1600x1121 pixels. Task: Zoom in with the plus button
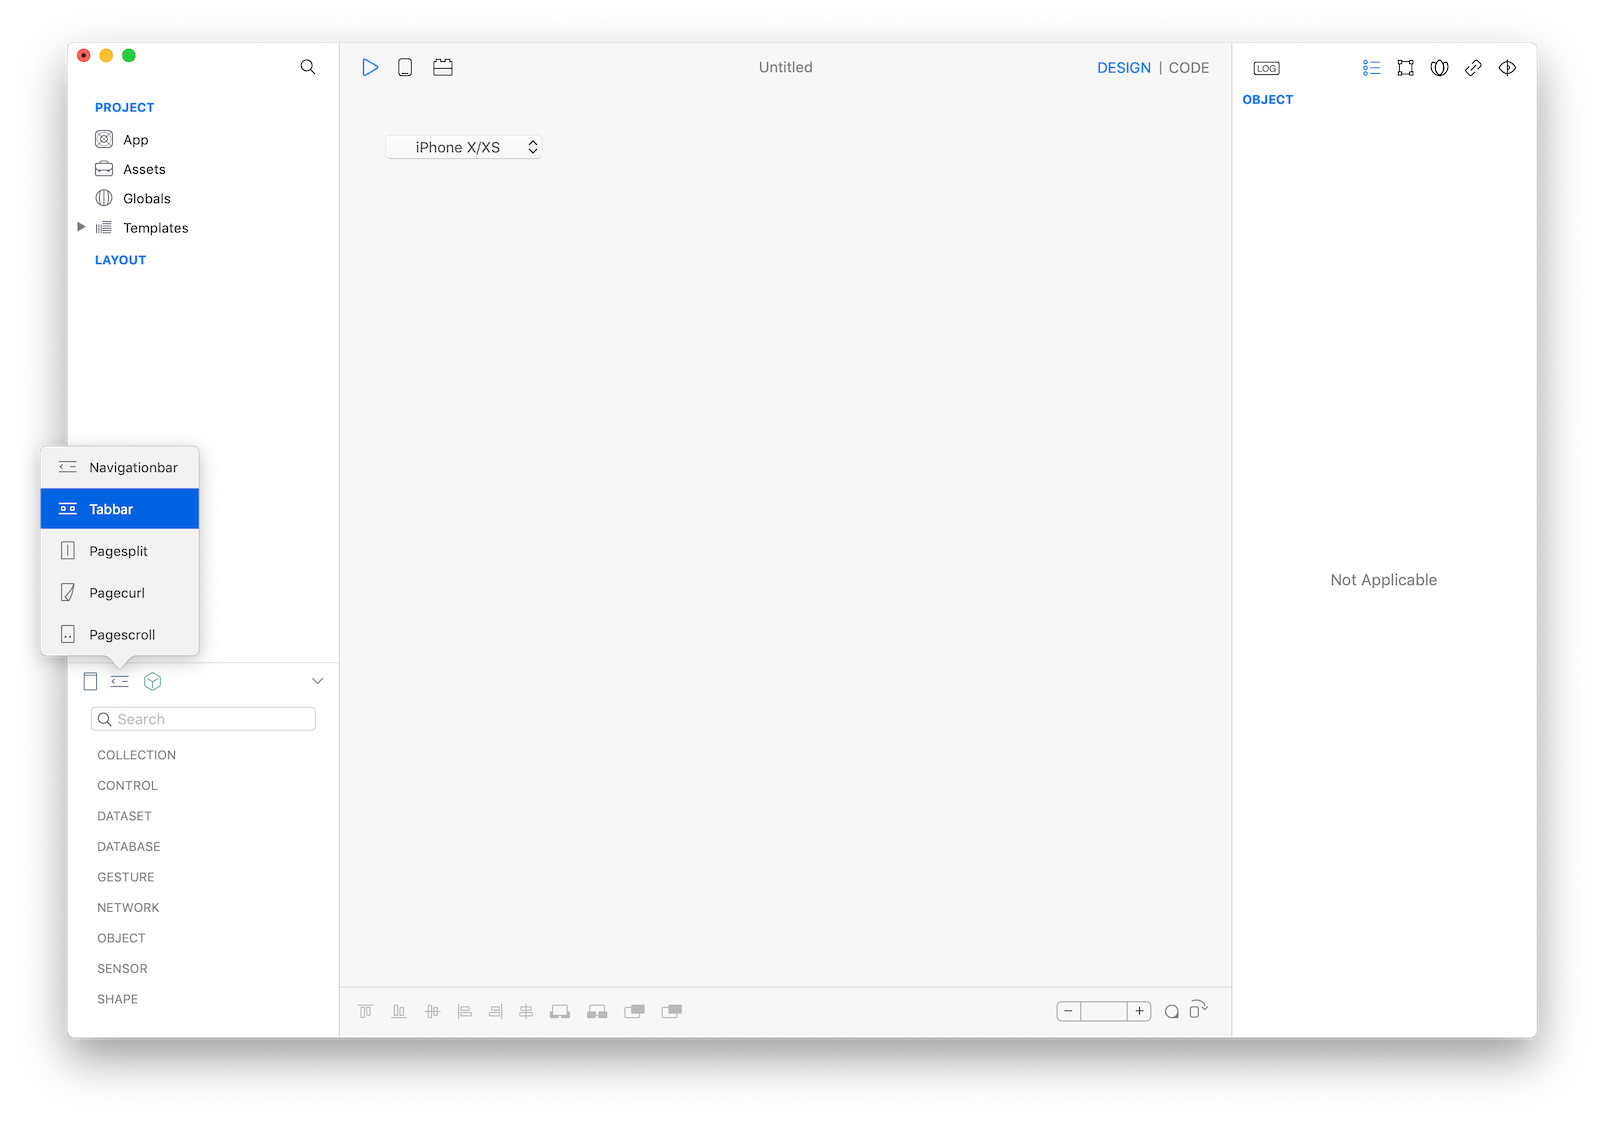[x=1139, y=1011]
